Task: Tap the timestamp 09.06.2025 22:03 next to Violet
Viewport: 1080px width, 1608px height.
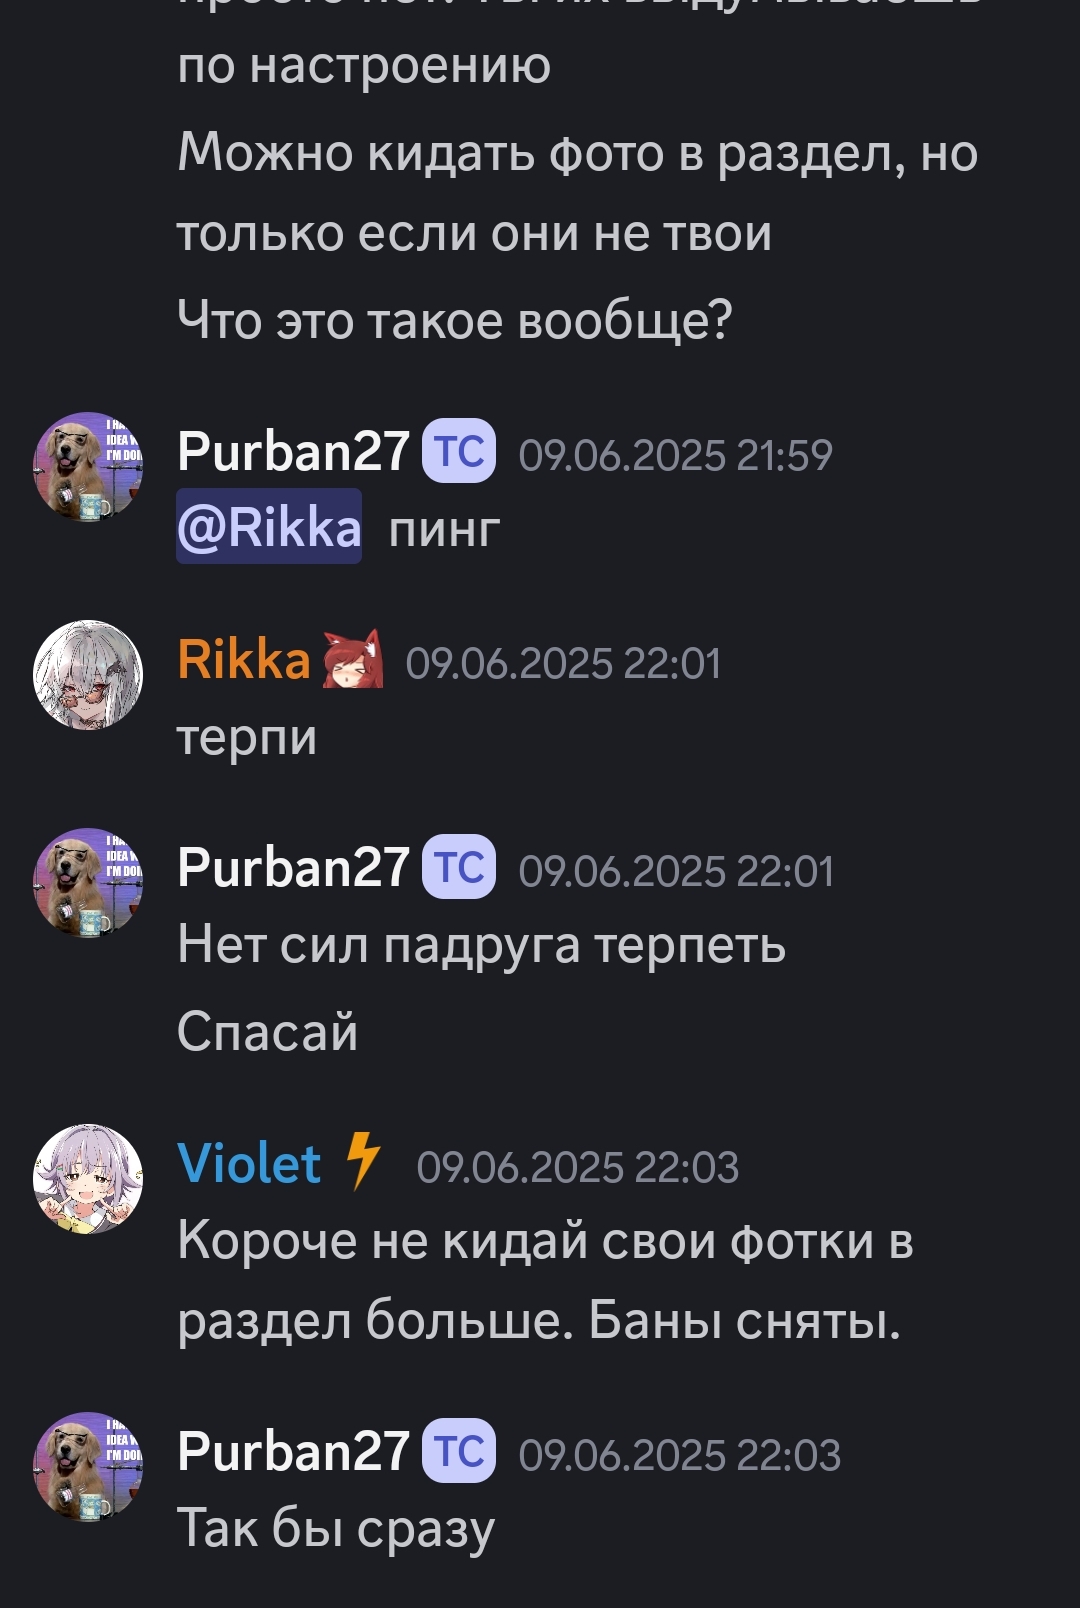Action: click(x=578, y=1168)
